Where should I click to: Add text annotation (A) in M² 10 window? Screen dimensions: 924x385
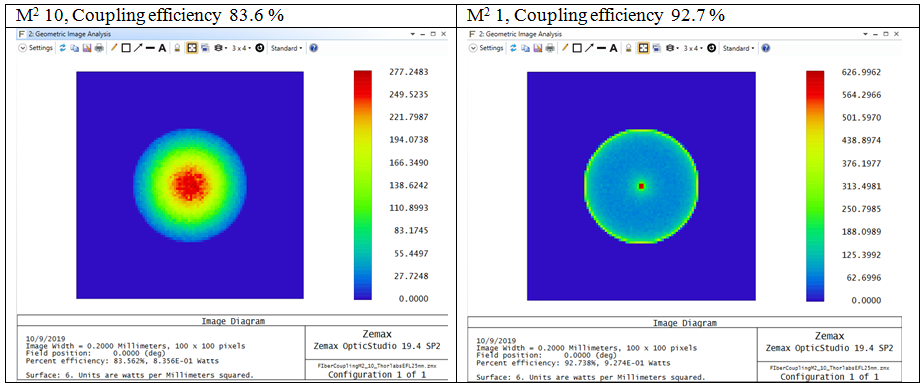pyautogui.click(x=162, y=48)
